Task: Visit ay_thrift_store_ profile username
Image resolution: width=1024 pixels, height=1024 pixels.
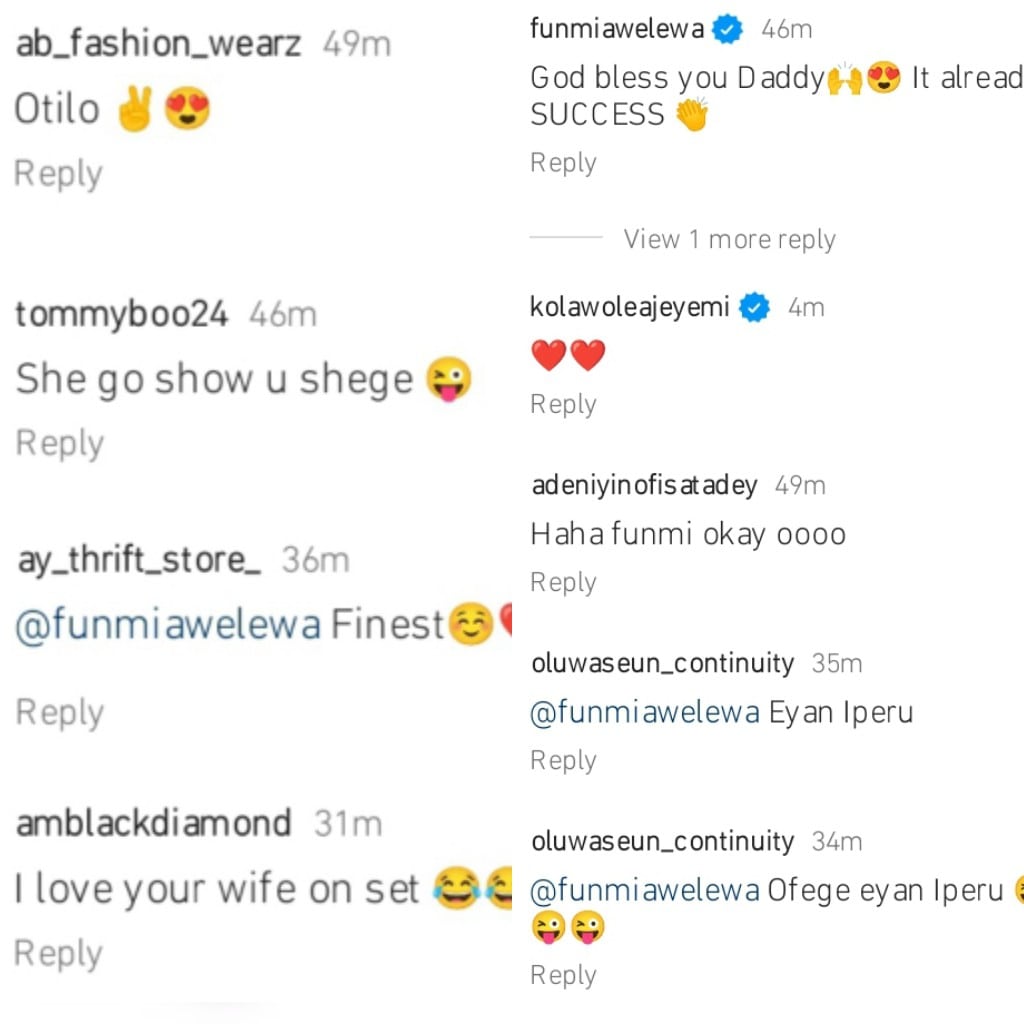Action: click(x=139, y=560)
